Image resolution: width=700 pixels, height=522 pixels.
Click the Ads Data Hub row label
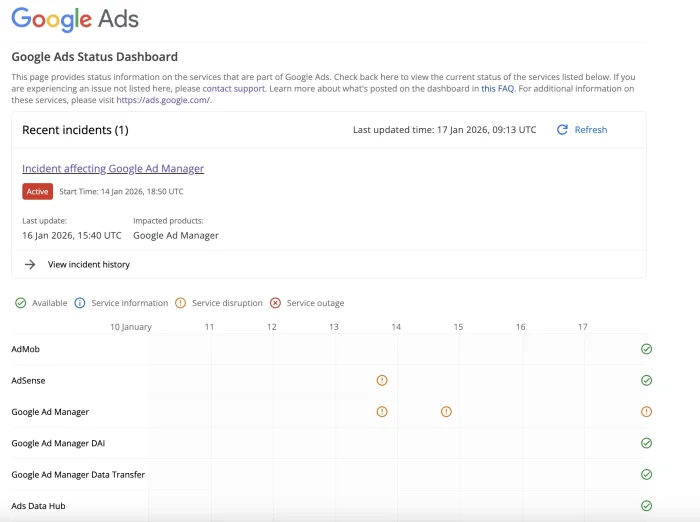point(38,505)
